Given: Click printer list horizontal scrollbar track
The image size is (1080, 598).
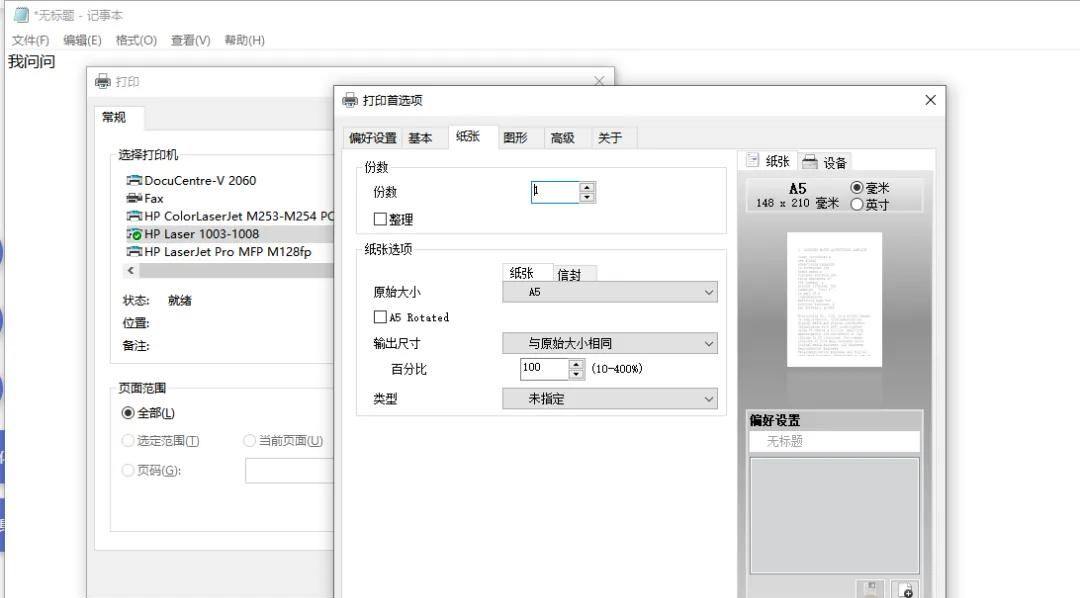Looking at the screenshot, I should pos(236,271).
